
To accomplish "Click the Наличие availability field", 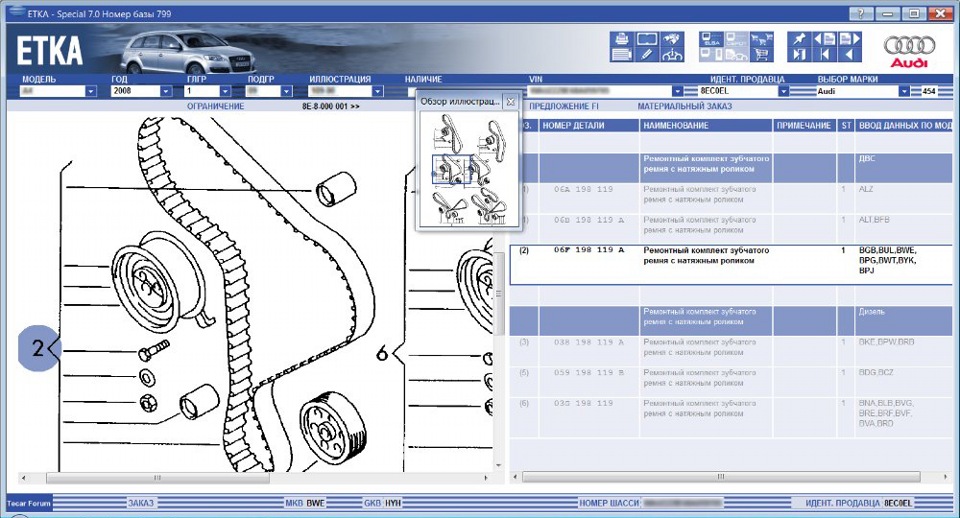I will 411,91.
